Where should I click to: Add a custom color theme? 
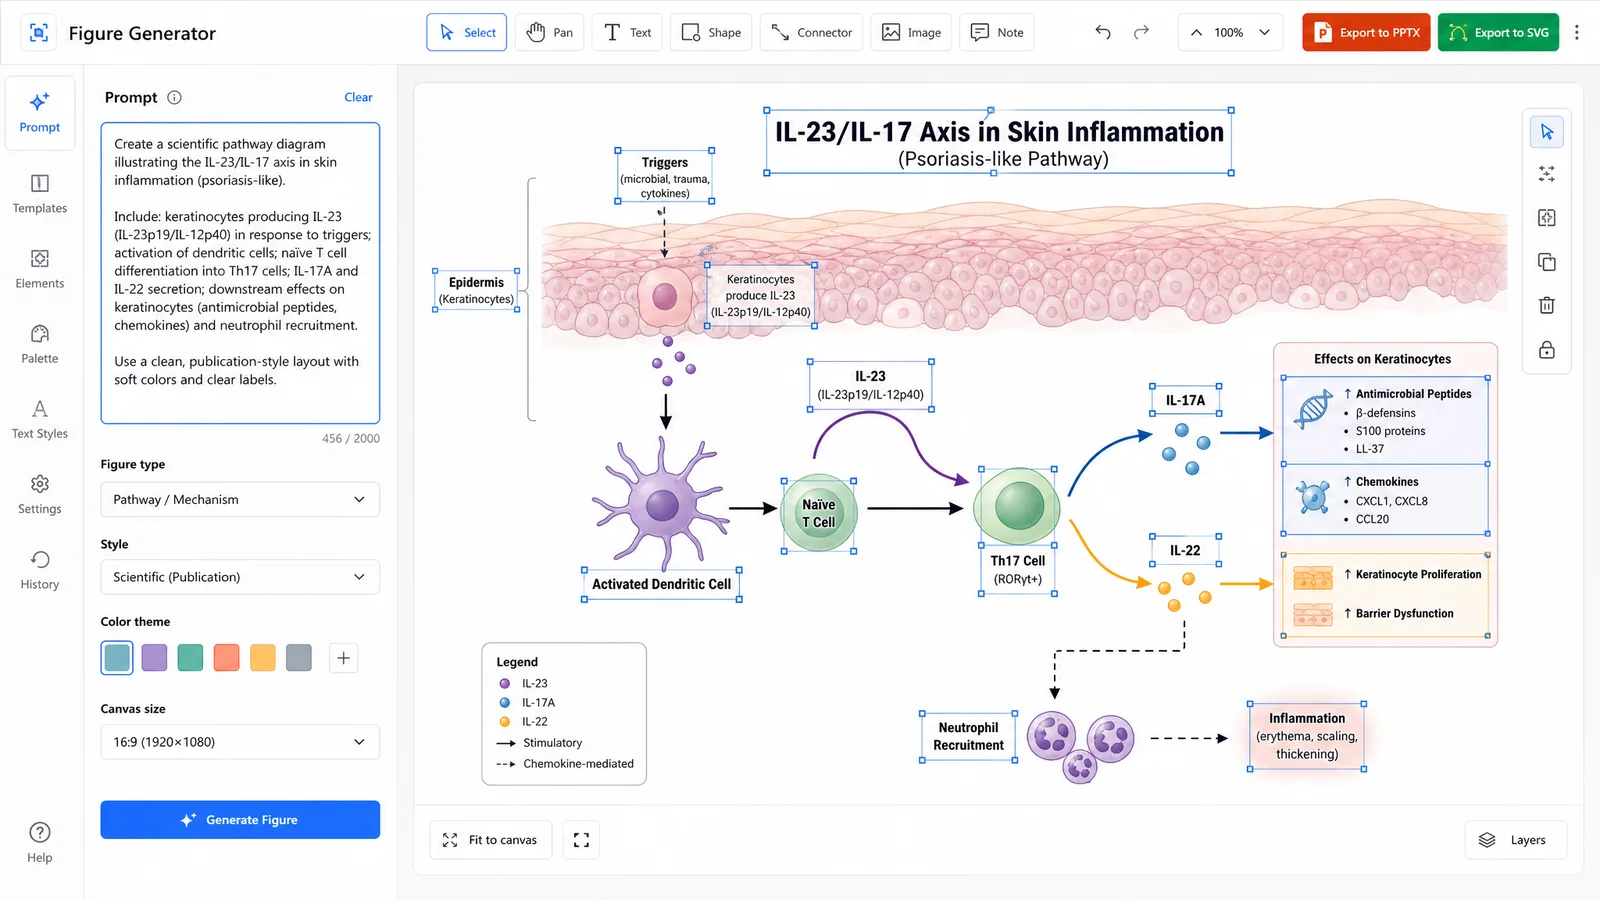[343, 657]
